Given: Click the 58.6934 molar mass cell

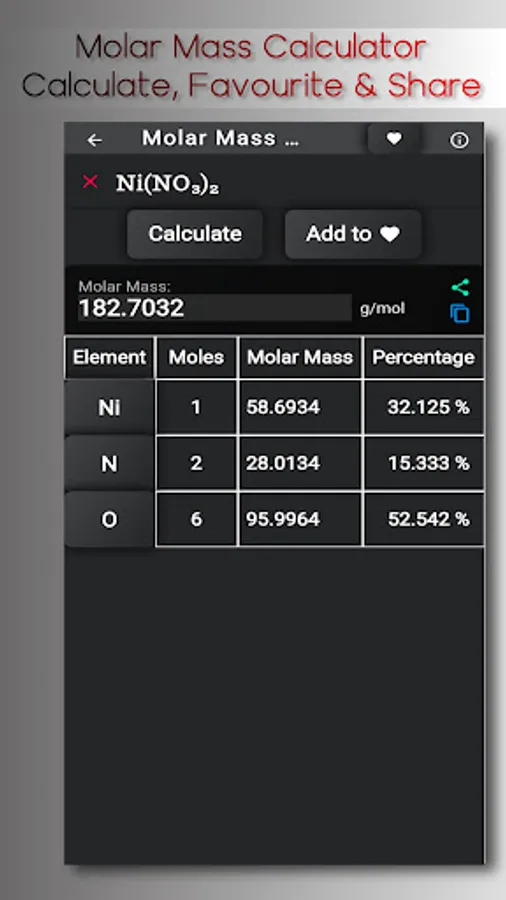Looking at the screenshot, I should click(300, 407).
